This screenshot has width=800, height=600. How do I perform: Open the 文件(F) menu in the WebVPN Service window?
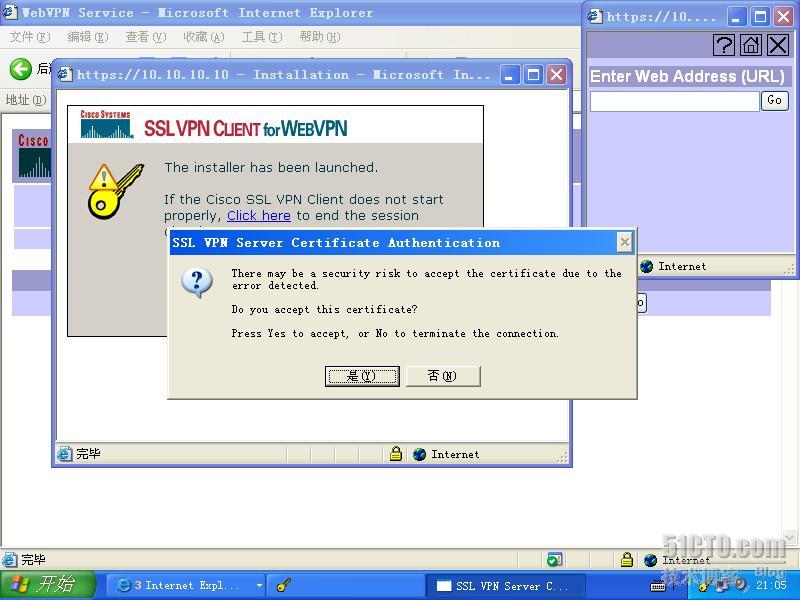30,37
